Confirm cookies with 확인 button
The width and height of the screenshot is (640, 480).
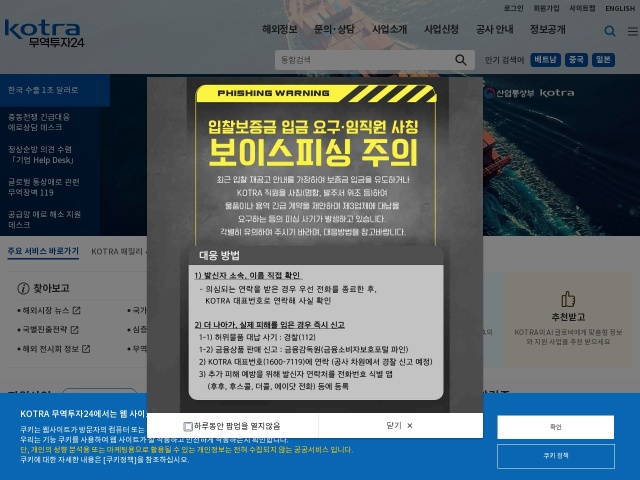pos(556,427)
